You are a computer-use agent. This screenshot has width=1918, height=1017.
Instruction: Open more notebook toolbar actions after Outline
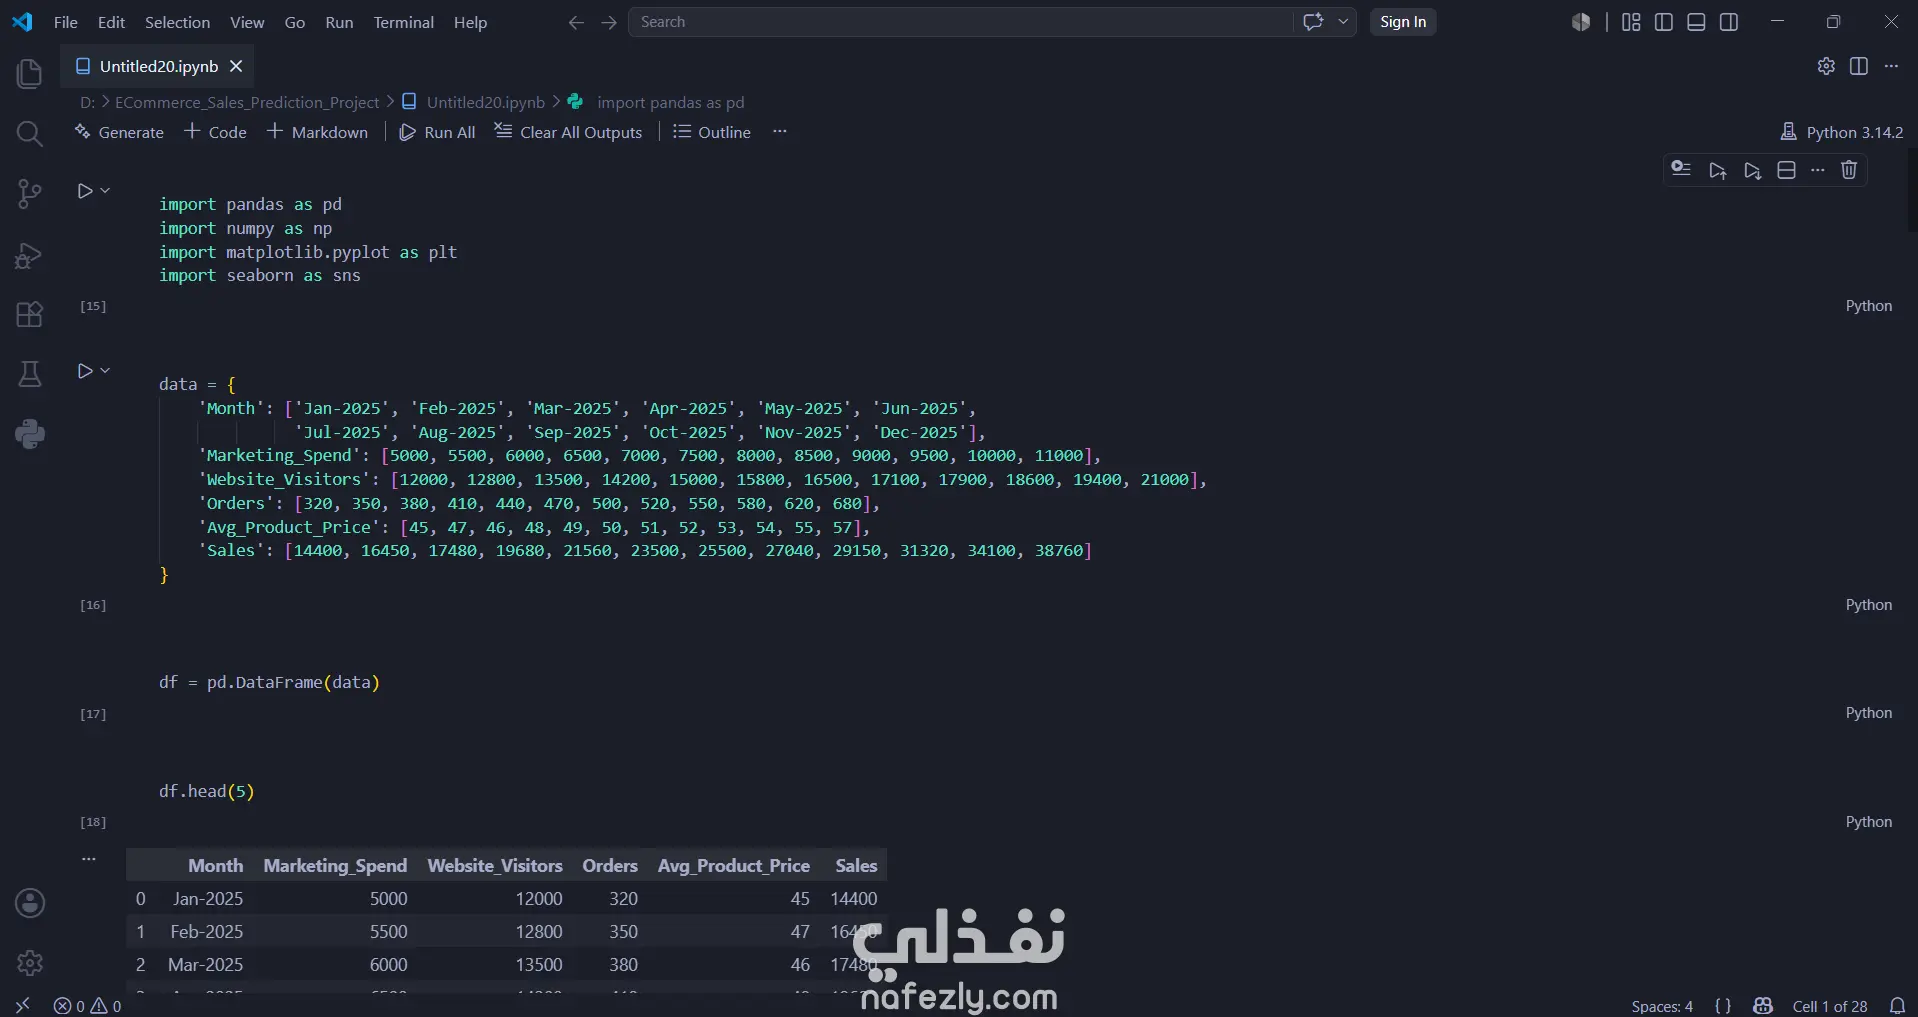click(x=780, y=131)
